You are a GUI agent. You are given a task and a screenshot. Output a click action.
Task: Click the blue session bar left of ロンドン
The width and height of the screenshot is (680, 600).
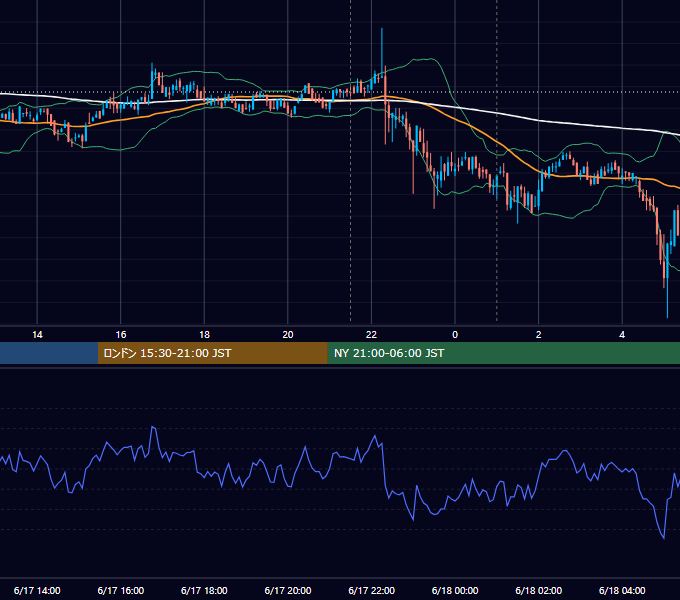(x=49, y=353)
